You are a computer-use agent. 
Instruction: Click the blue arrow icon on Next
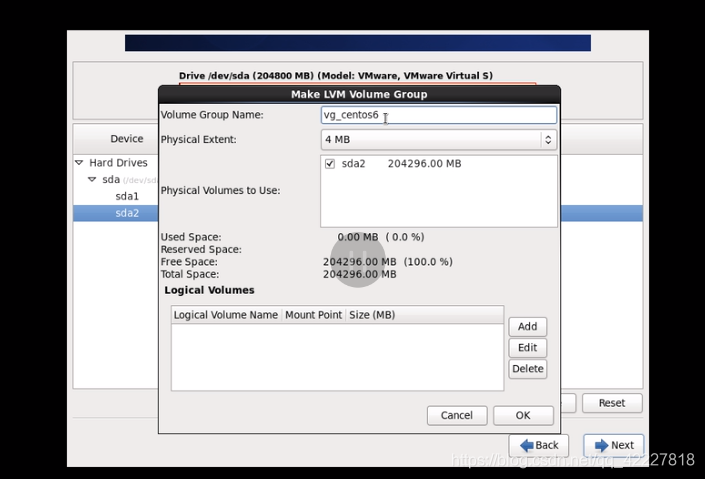click(601, 445)
